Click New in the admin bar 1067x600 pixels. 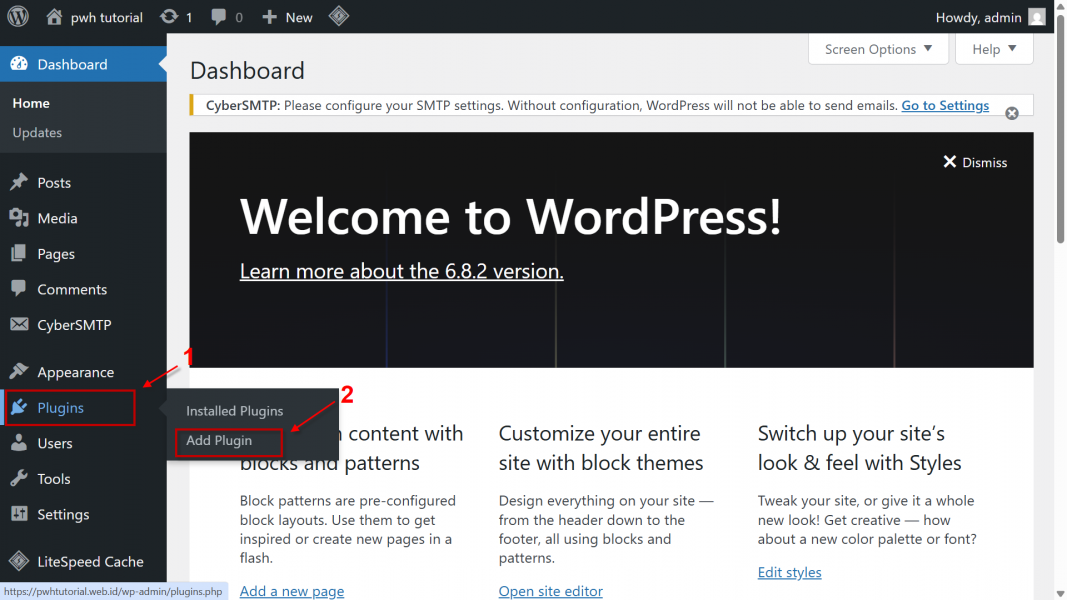tap(299, 17)
